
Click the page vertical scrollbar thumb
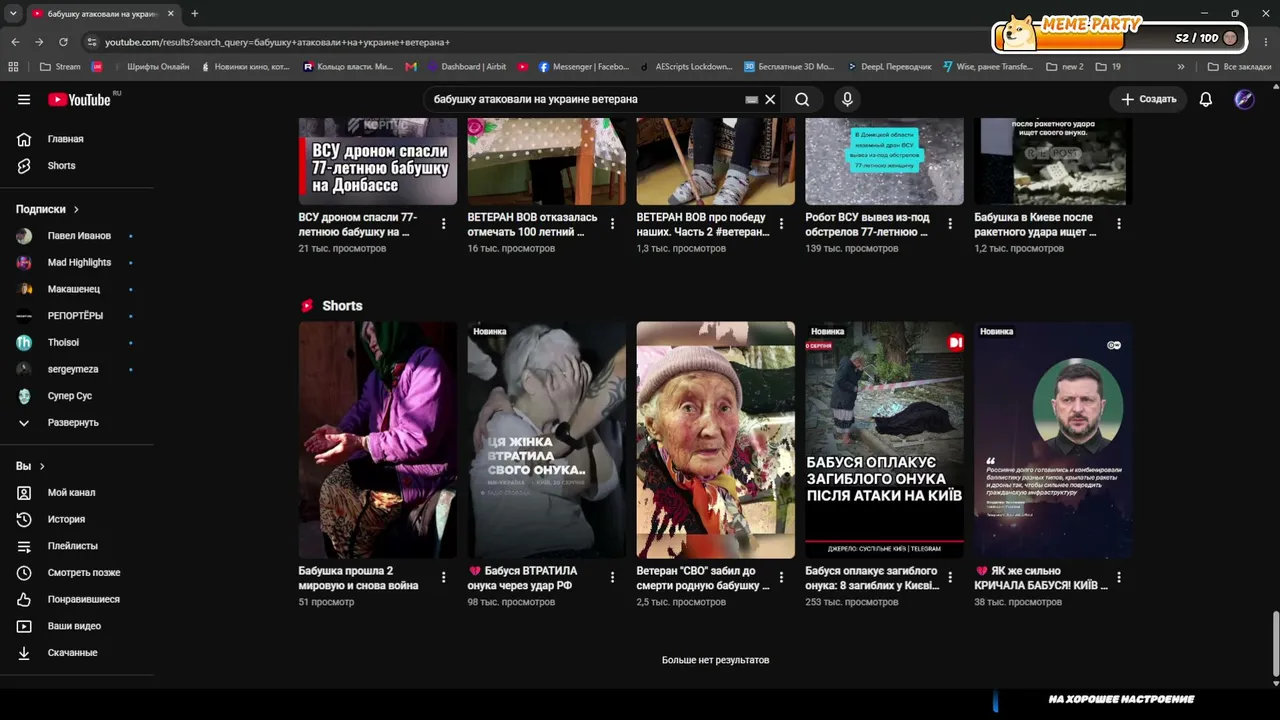click(1275, 645)
